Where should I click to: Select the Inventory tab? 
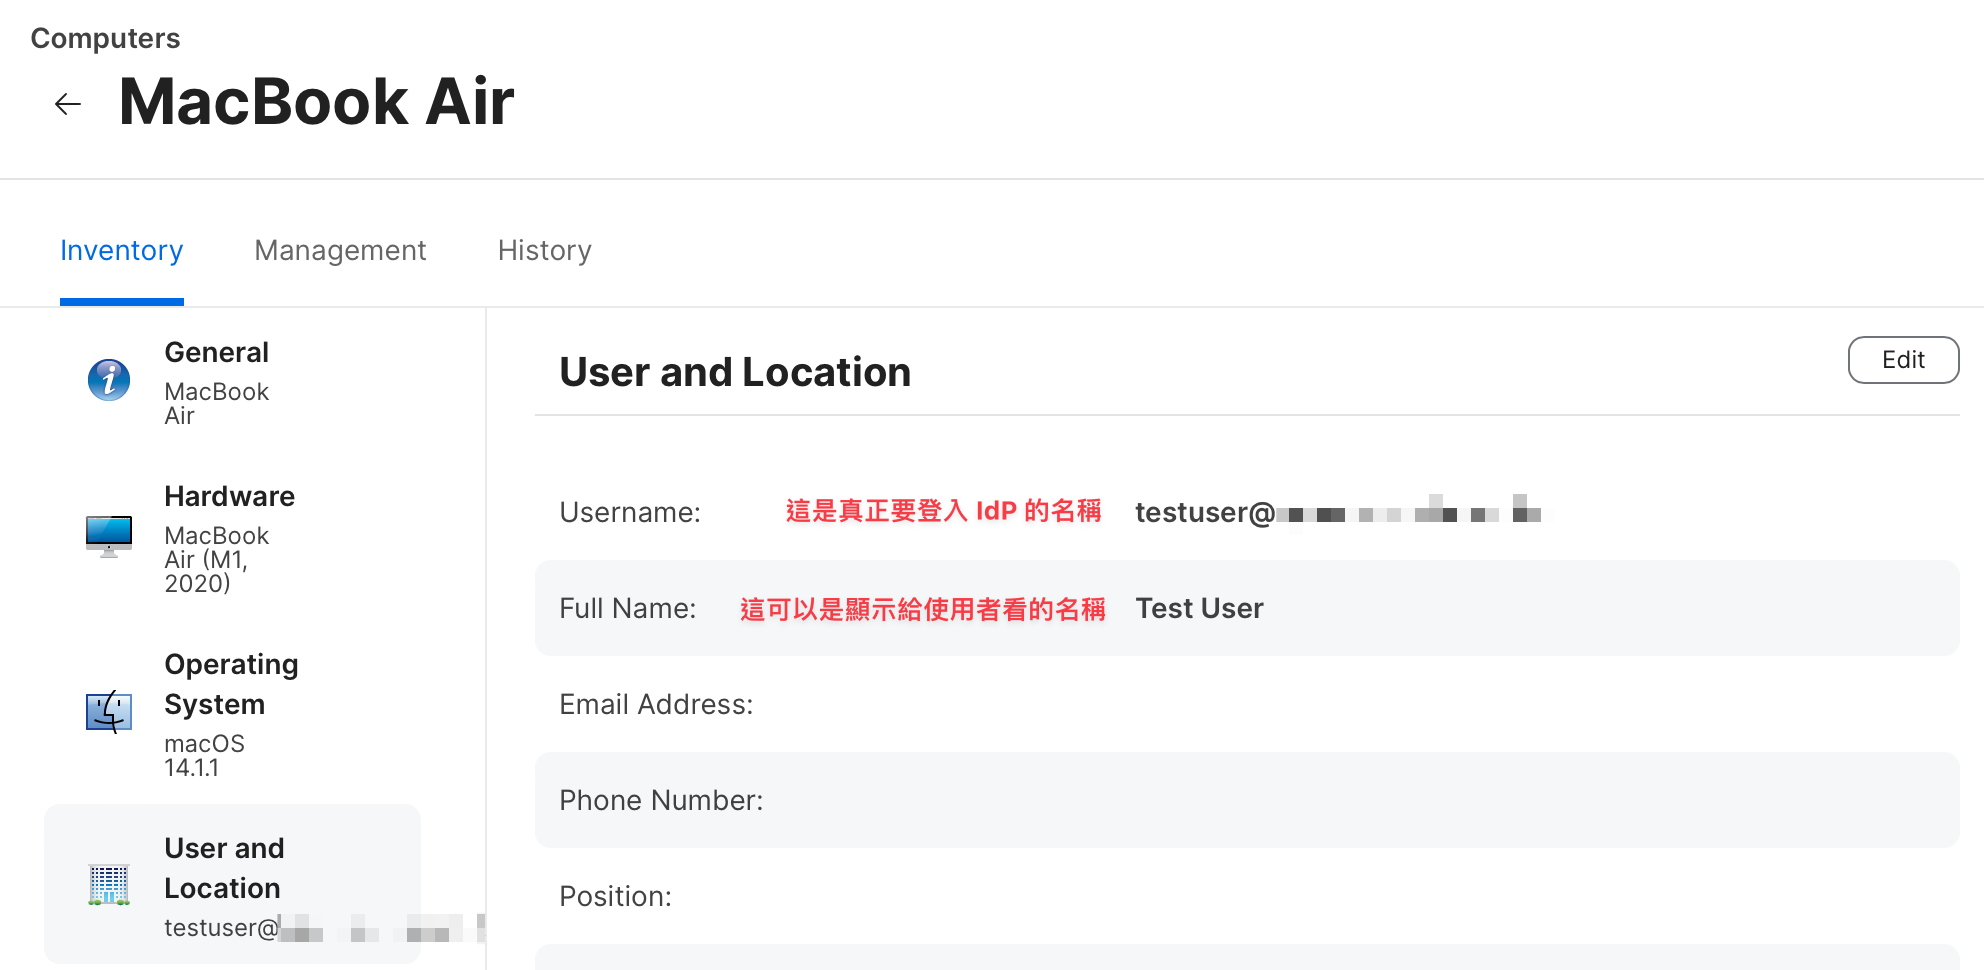(121, 250)
